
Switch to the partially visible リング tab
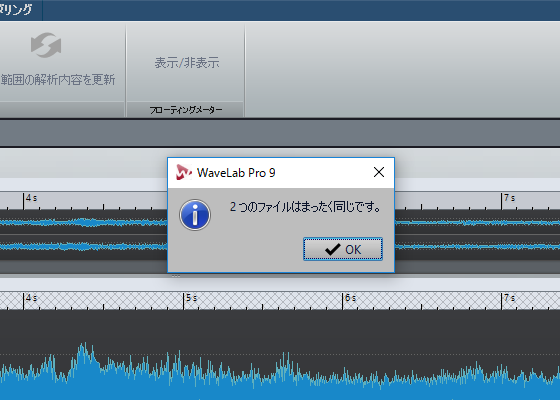pos(16,9)
